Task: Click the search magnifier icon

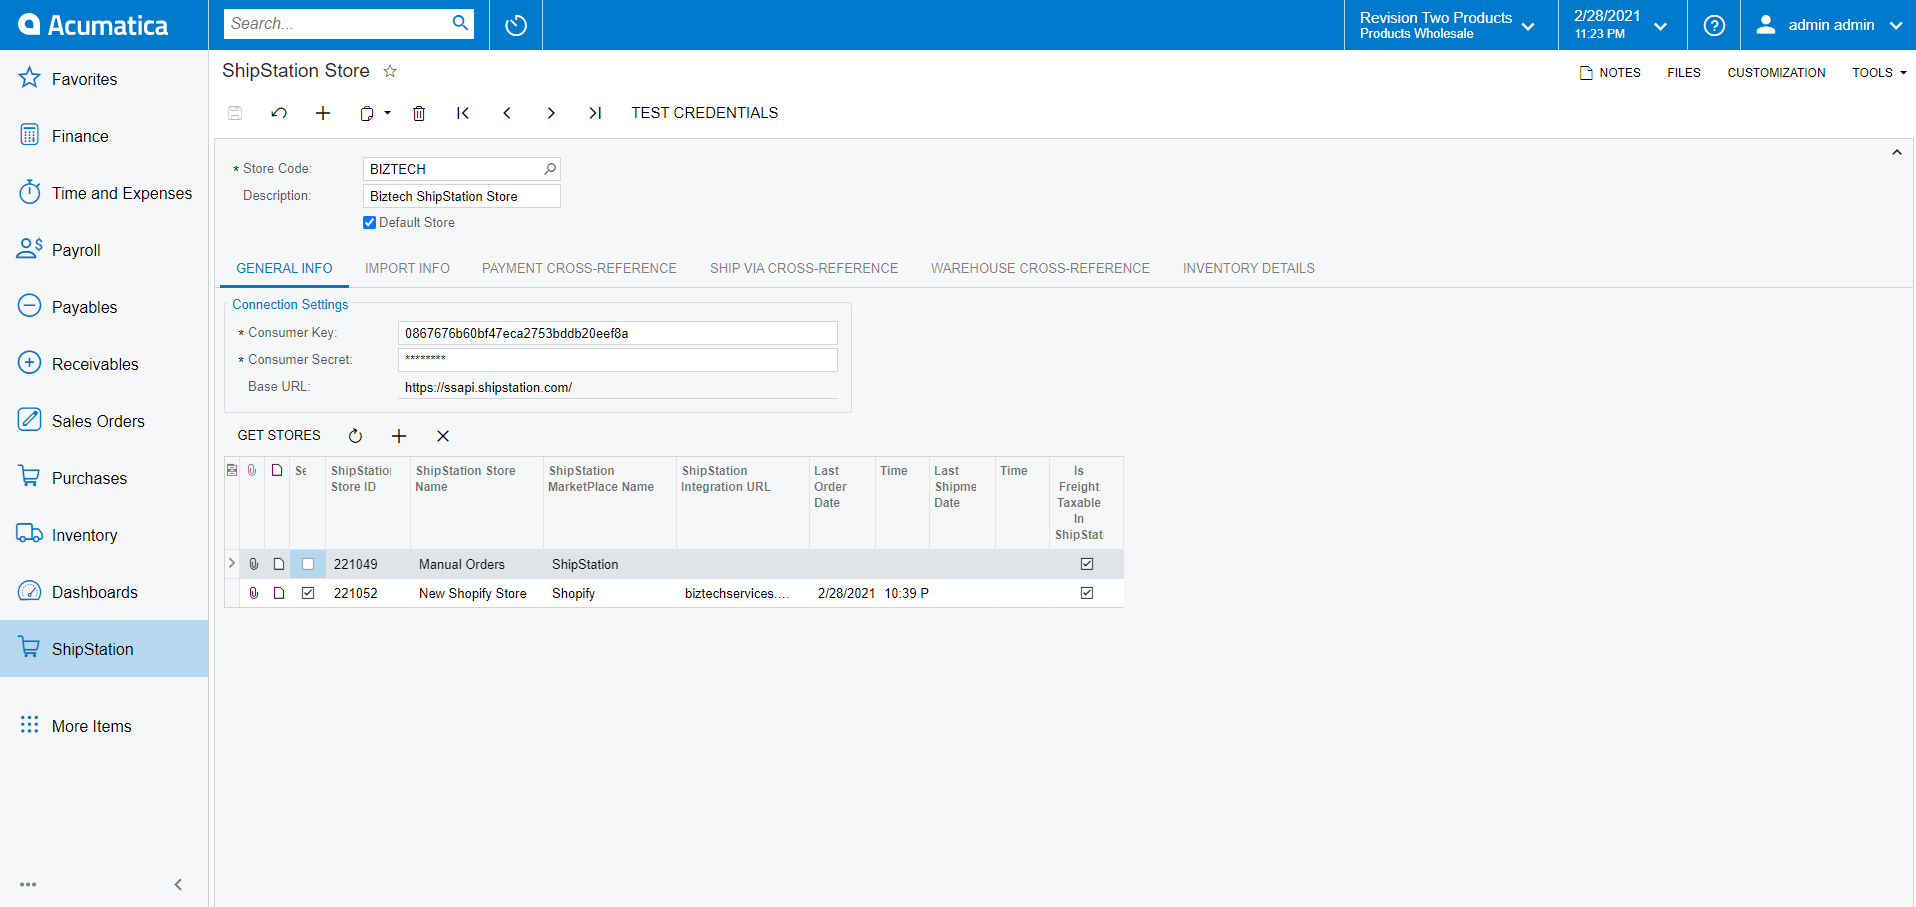Action: click(x=460, y=23)
